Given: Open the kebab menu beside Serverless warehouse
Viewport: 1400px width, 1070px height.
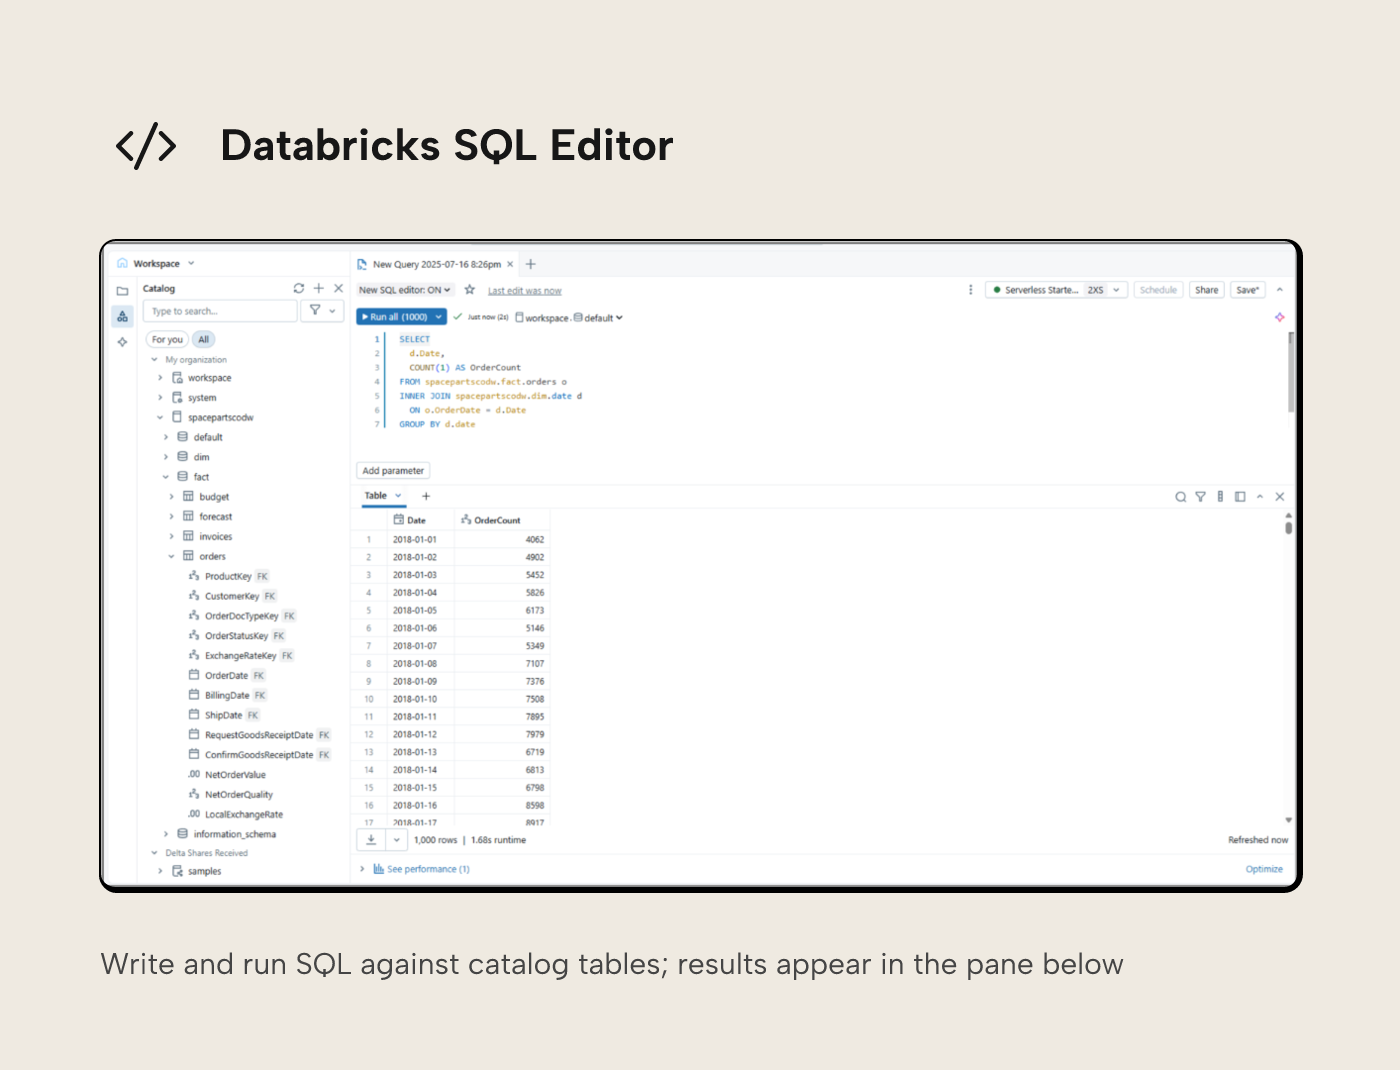Looking at the screenshot, I should [x=970, y=290].
